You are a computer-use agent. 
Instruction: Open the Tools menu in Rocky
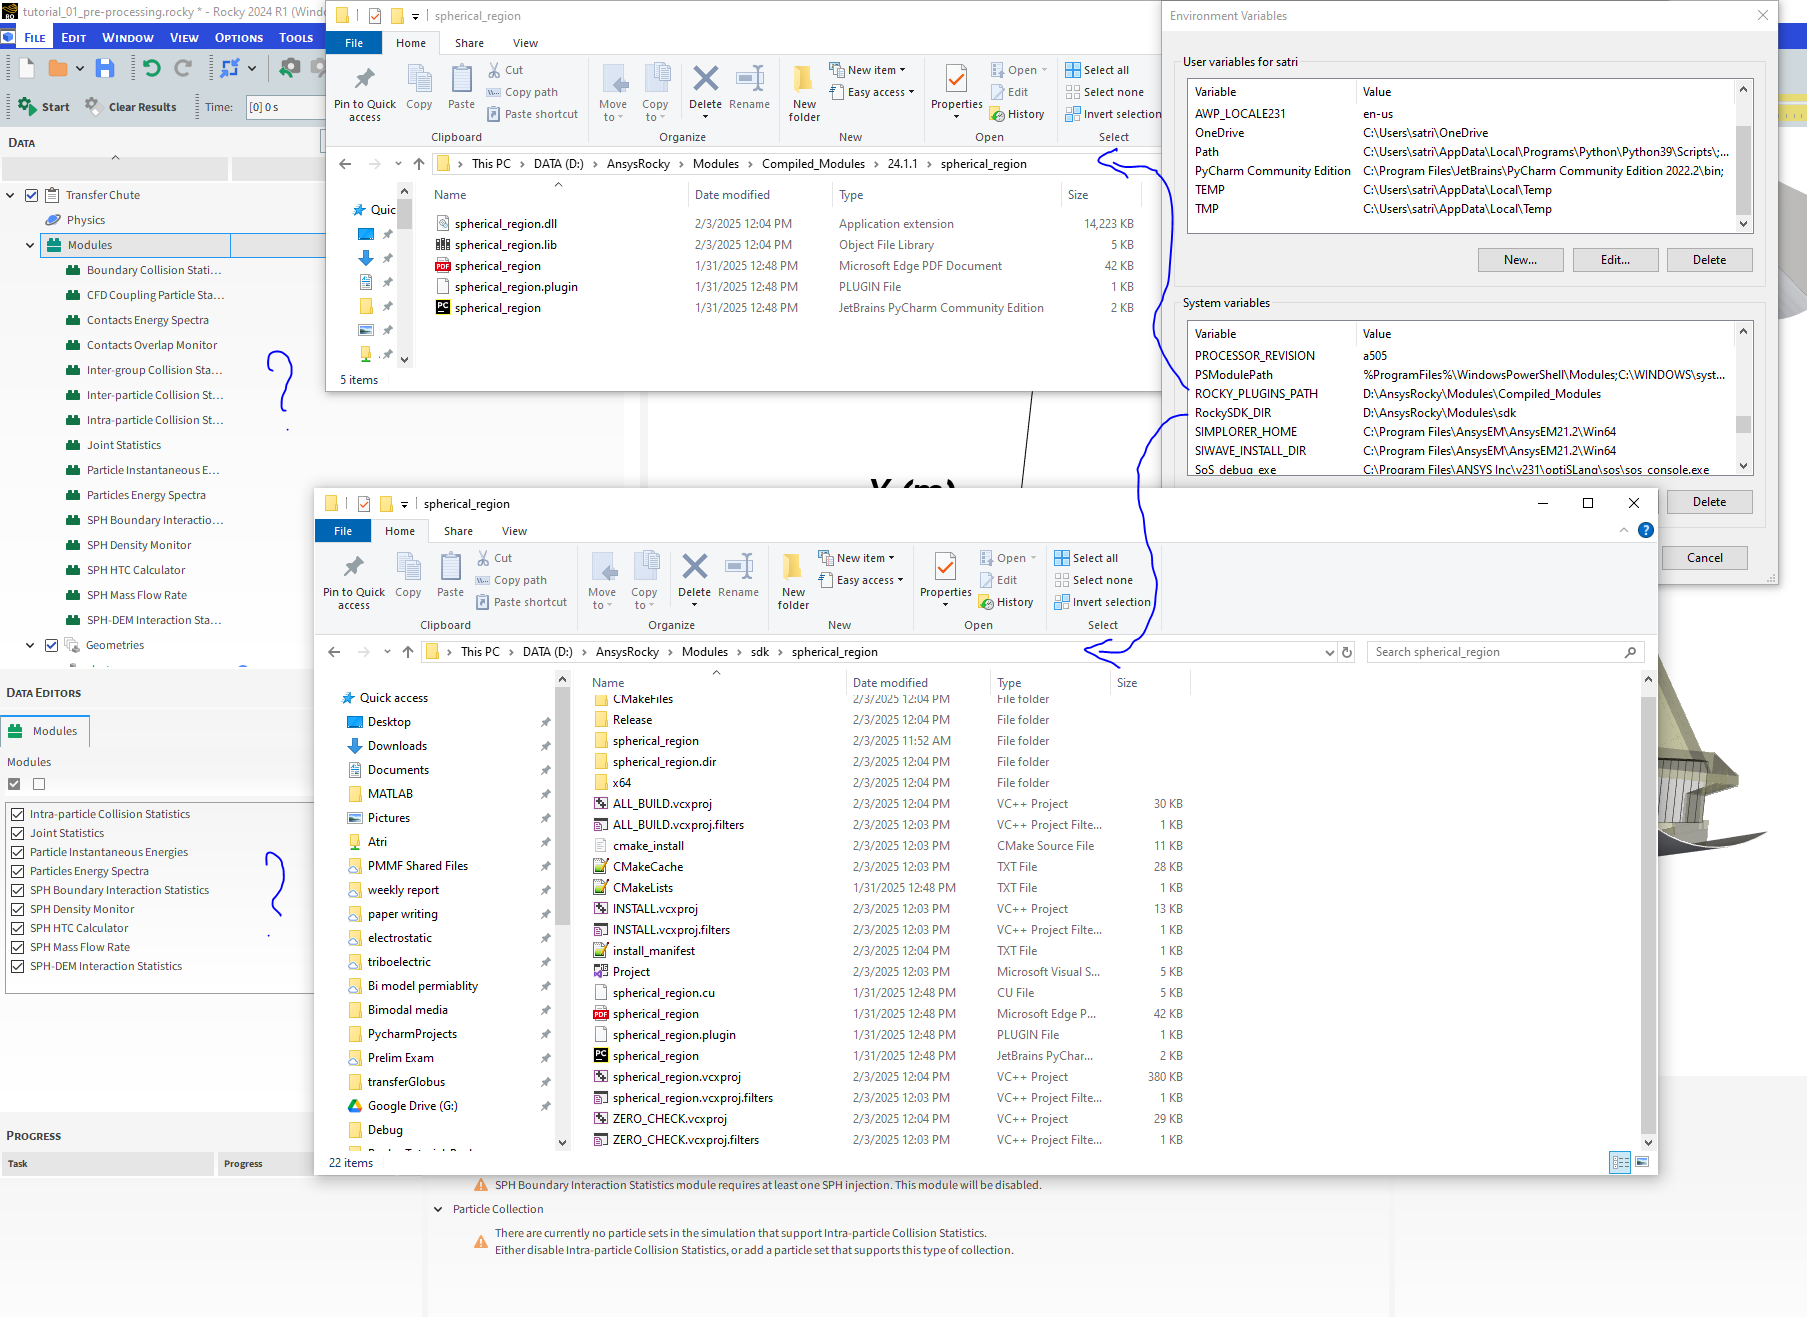(296, 38)
